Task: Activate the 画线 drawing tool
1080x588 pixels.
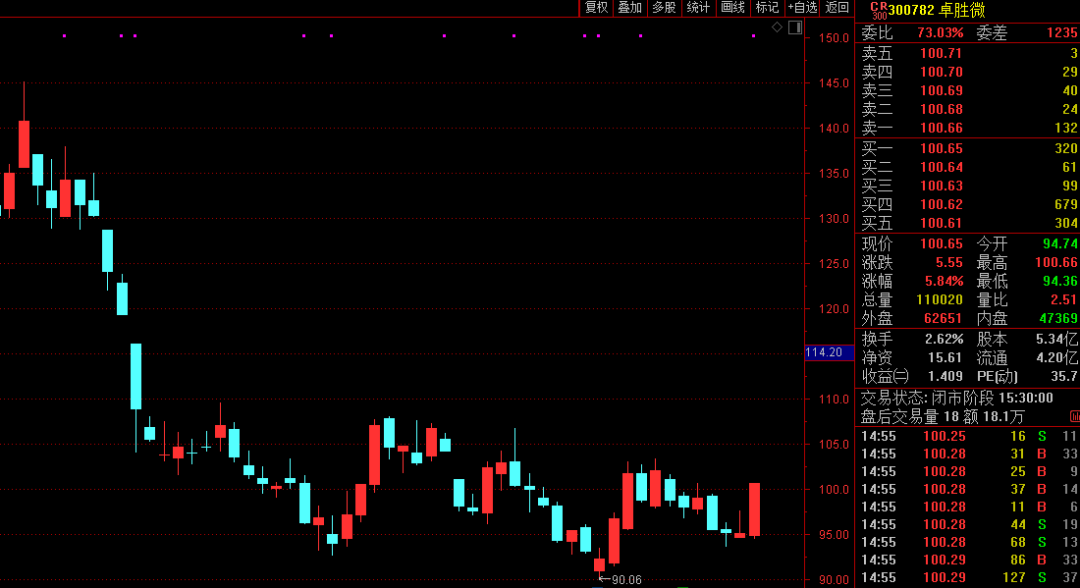Action: 732,8
